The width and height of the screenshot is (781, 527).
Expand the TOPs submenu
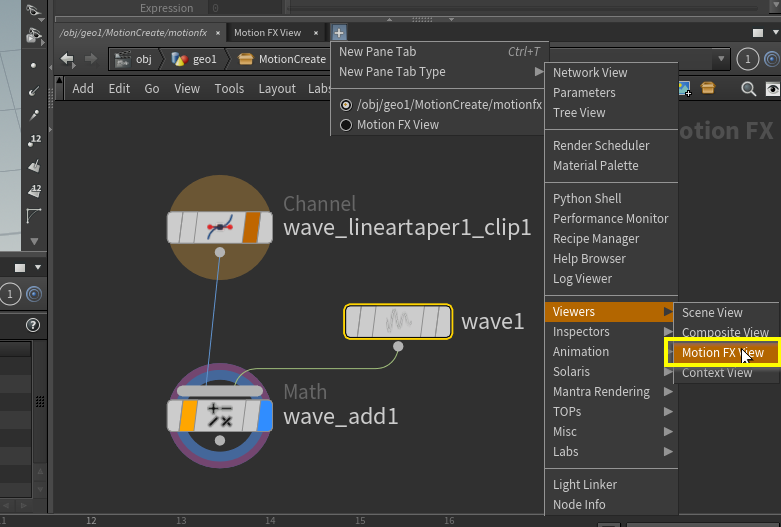point(611,411)
